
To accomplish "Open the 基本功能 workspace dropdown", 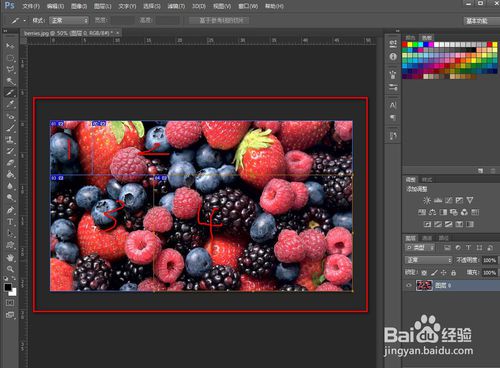I will (x=482, y=21).
